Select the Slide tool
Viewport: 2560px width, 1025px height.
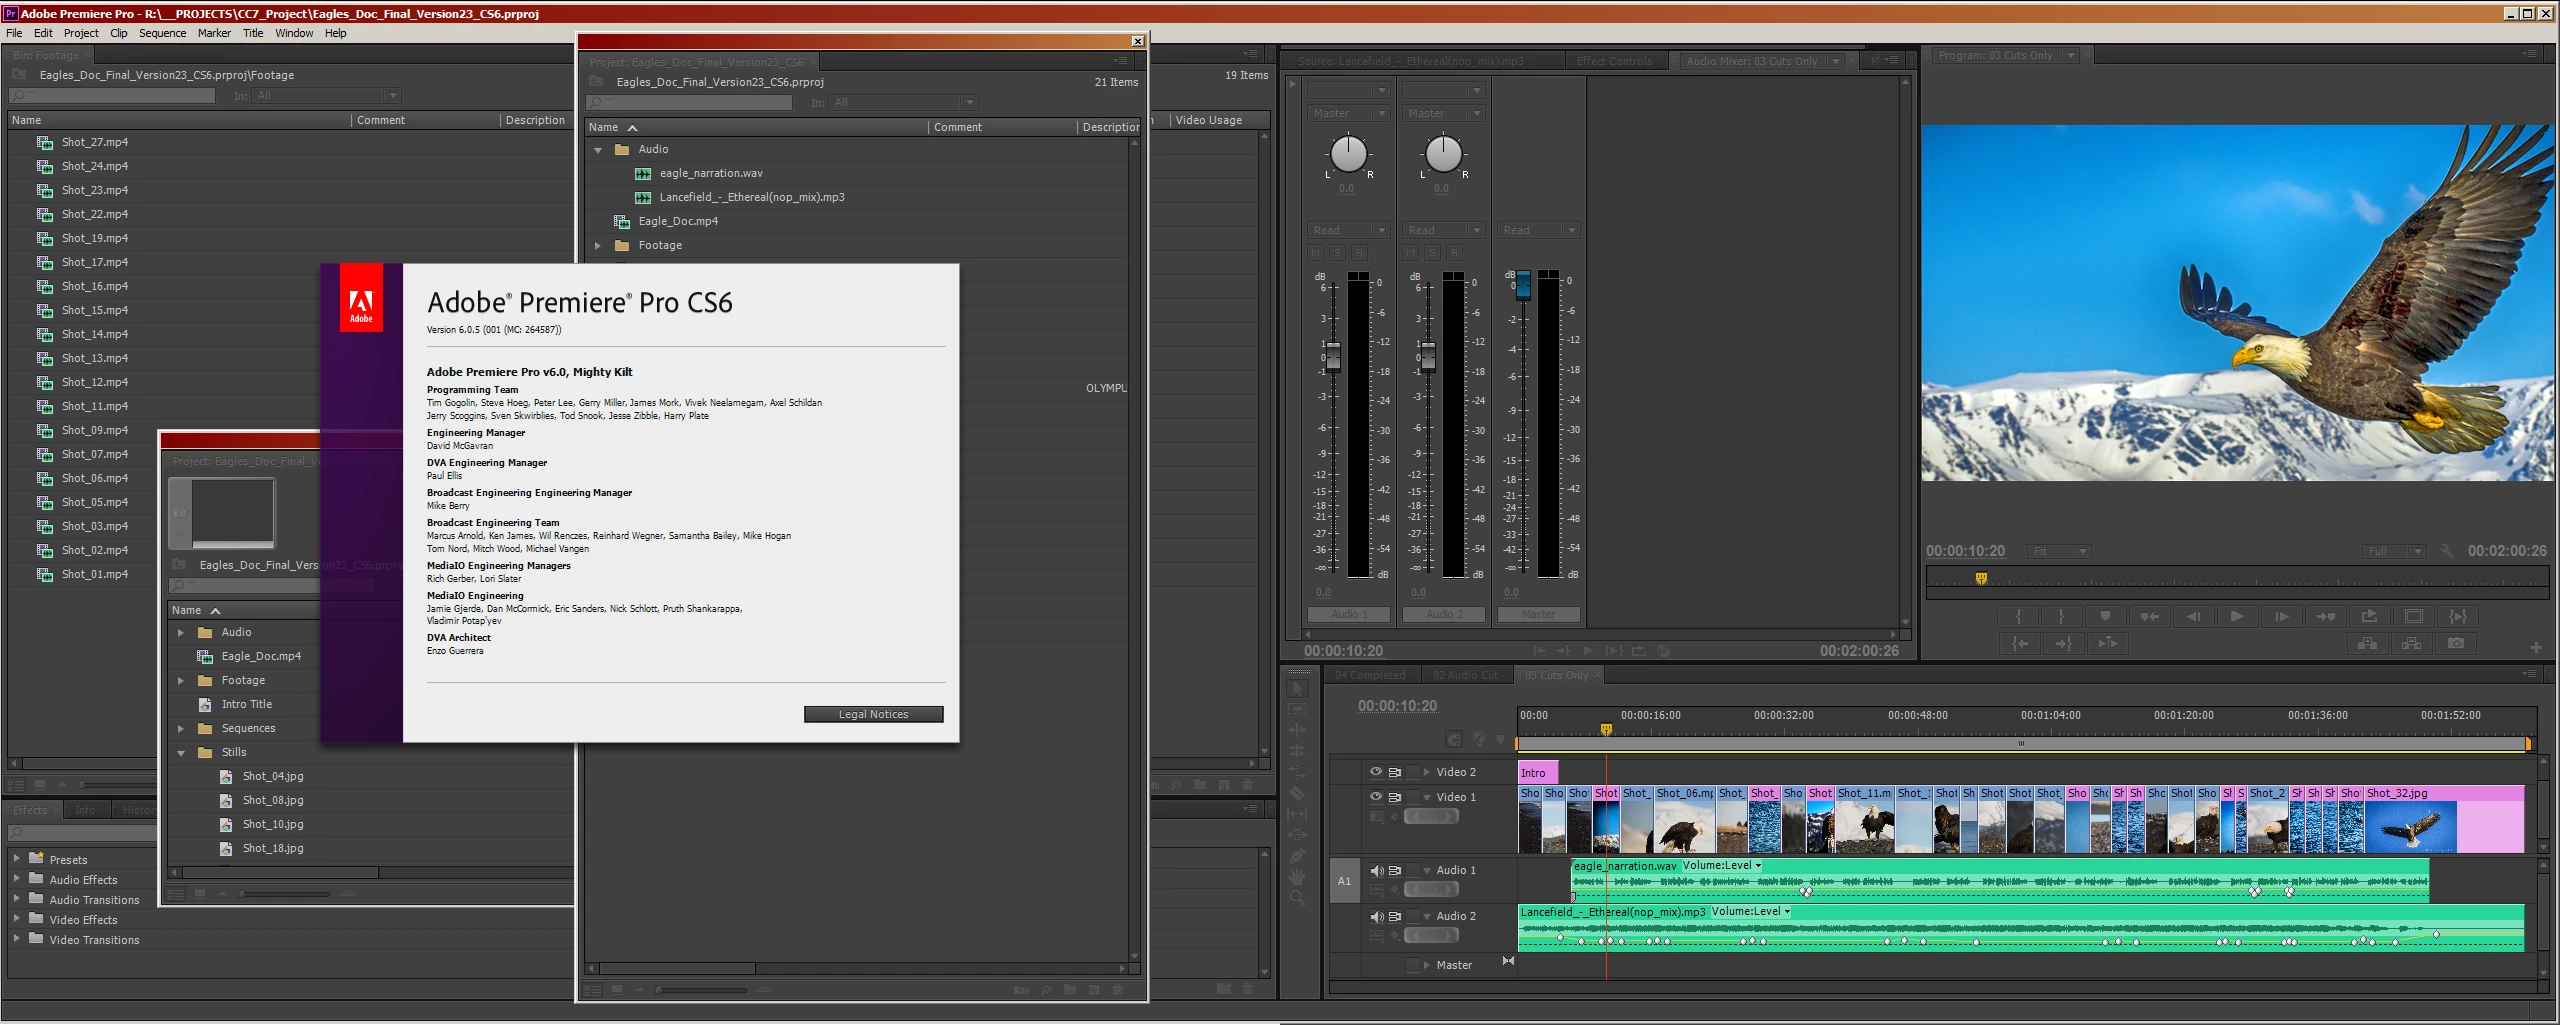click(x=1297, y=835)
